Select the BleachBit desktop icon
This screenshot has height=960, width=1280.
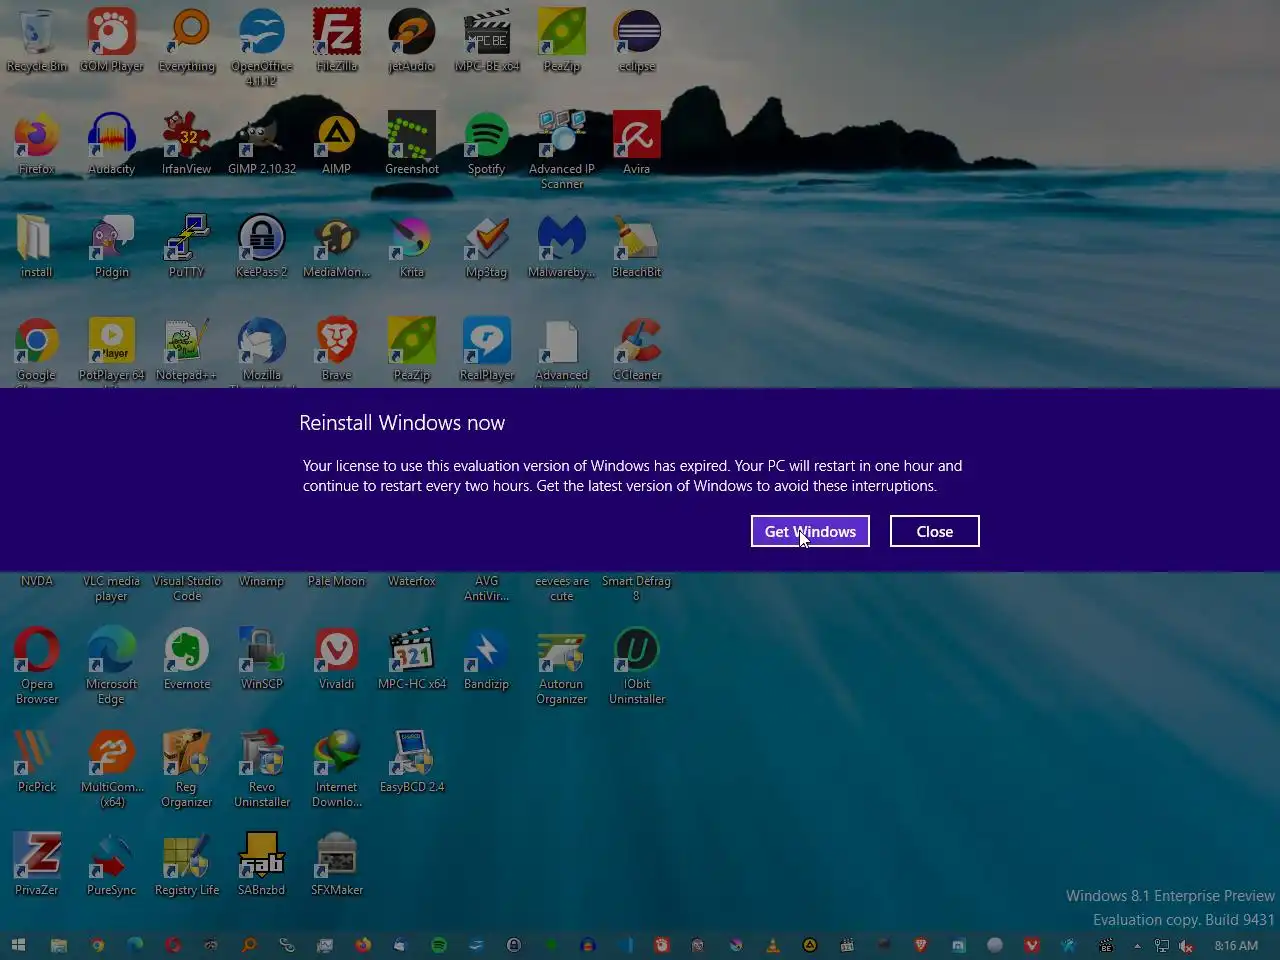(637, 247)
